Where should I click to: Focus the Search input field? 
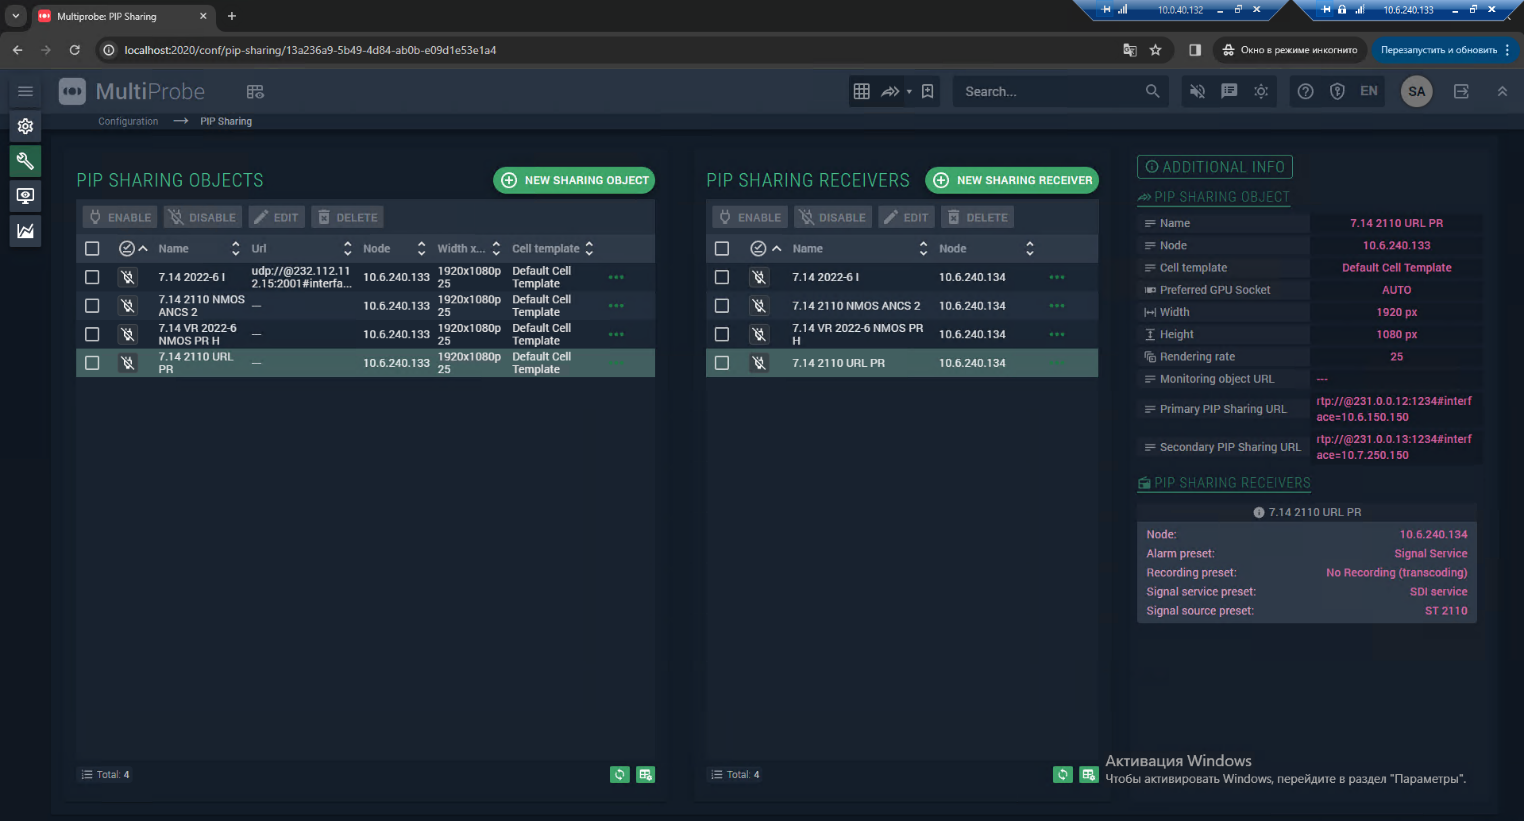tap(1050, 91)
